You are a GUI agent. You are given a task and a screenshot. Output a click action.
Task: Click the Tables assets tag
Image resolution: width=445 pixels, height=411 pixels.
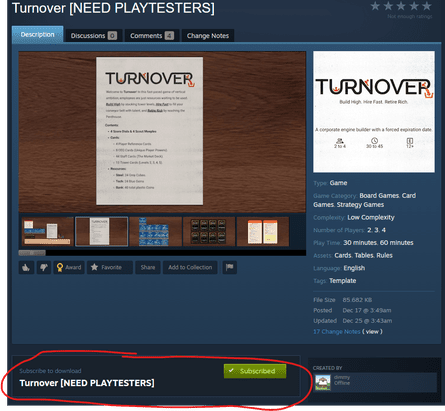point(364,255)
